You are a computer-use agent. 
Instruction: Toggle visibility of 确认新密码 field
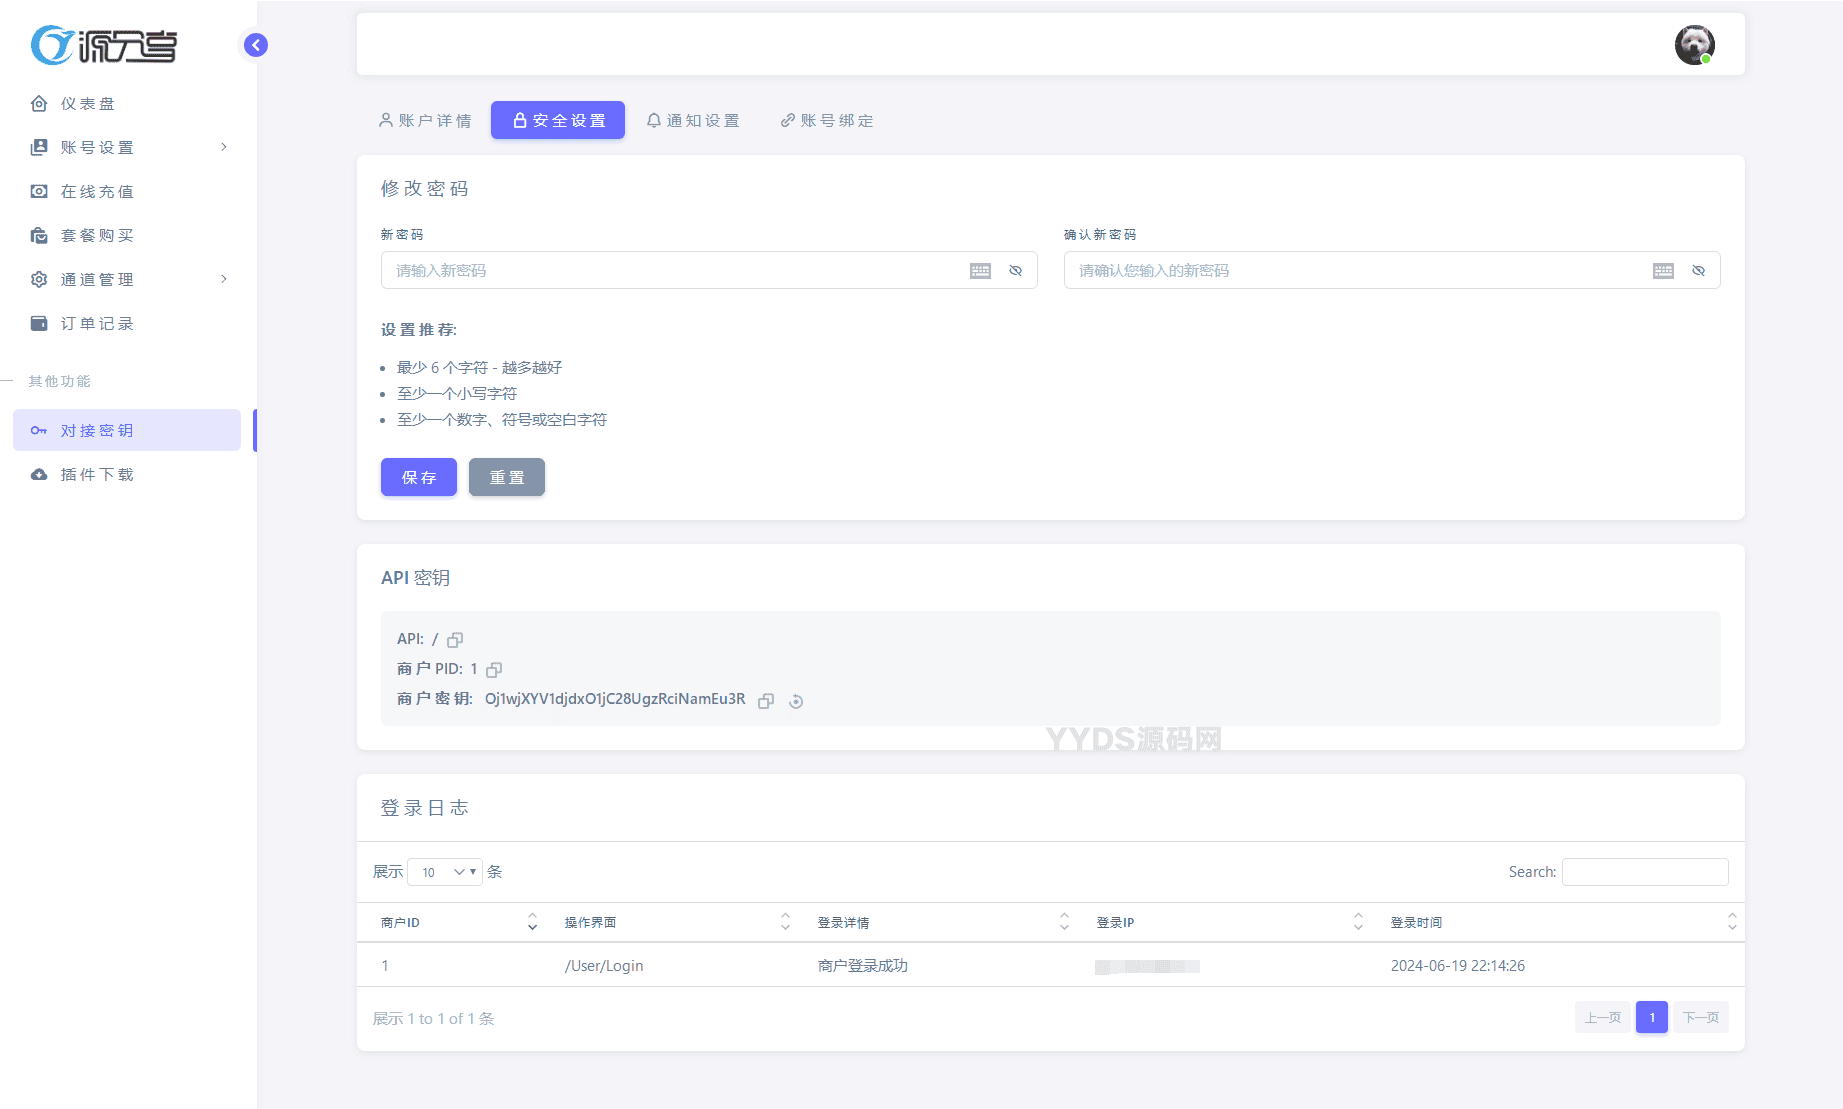point(1698,271)
